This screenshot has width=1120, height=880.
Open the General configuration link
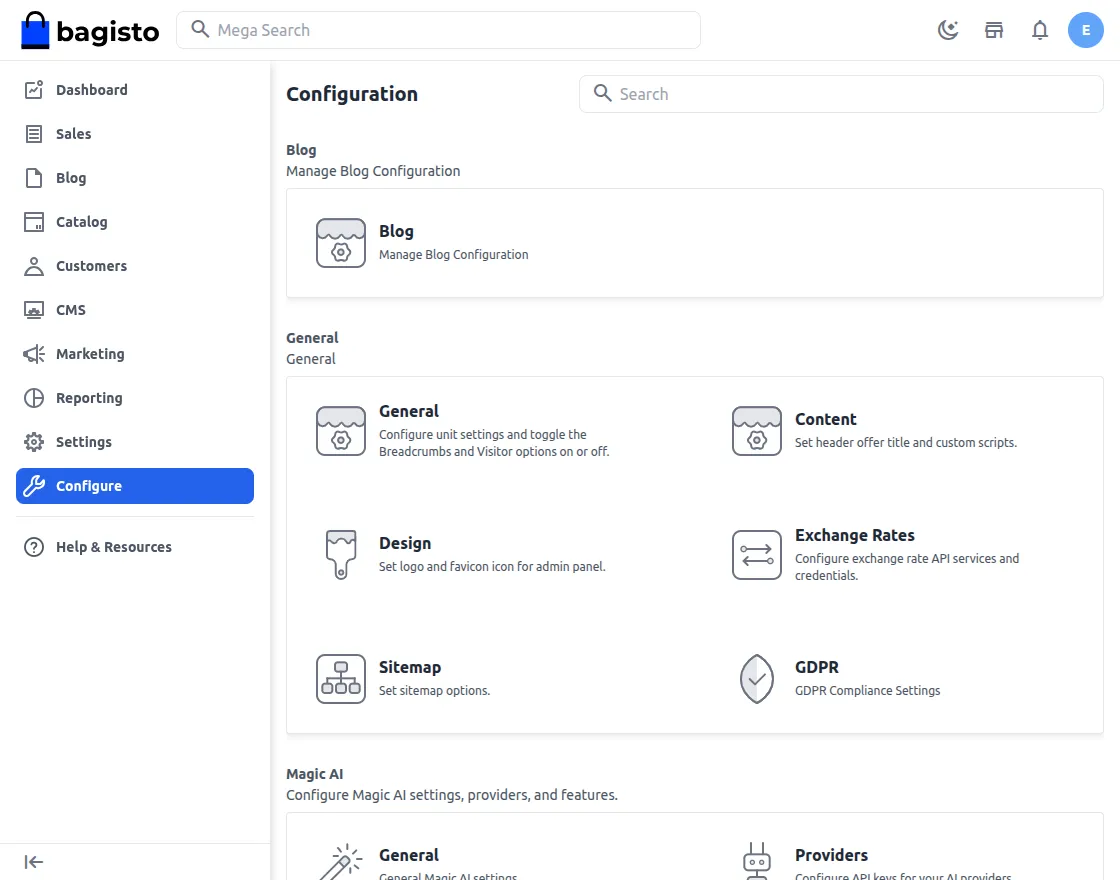[x=409, y=411]
